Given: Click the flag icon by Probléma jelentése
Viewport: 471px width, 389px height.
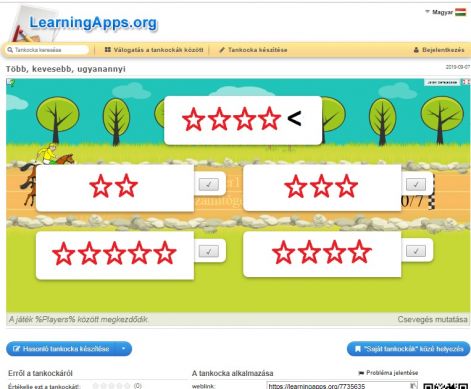Looking at the screenshot, I should click(x=361, y=373).
